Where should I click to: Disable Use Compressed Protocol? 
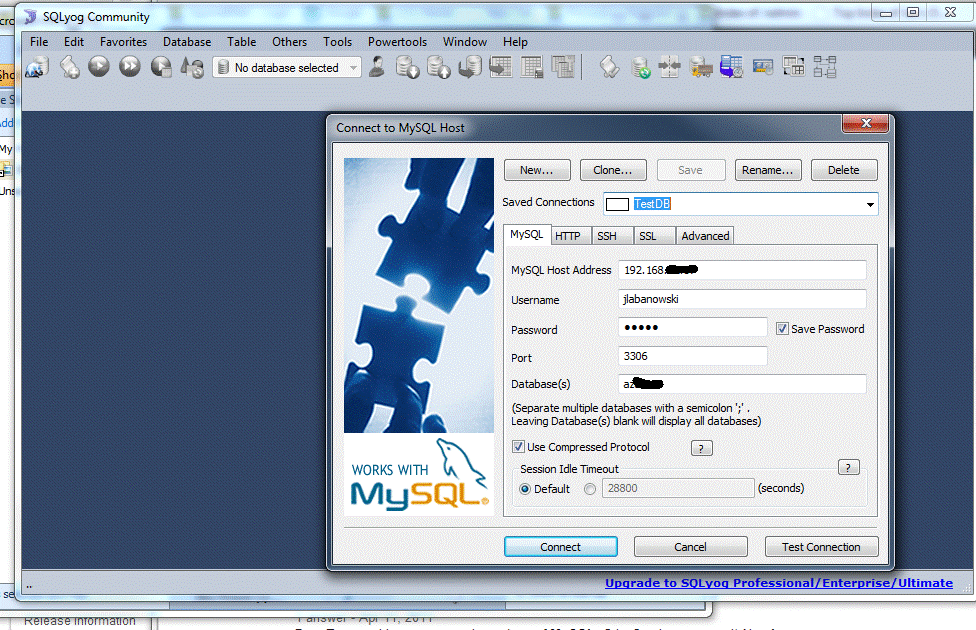[x=518, y=447]
